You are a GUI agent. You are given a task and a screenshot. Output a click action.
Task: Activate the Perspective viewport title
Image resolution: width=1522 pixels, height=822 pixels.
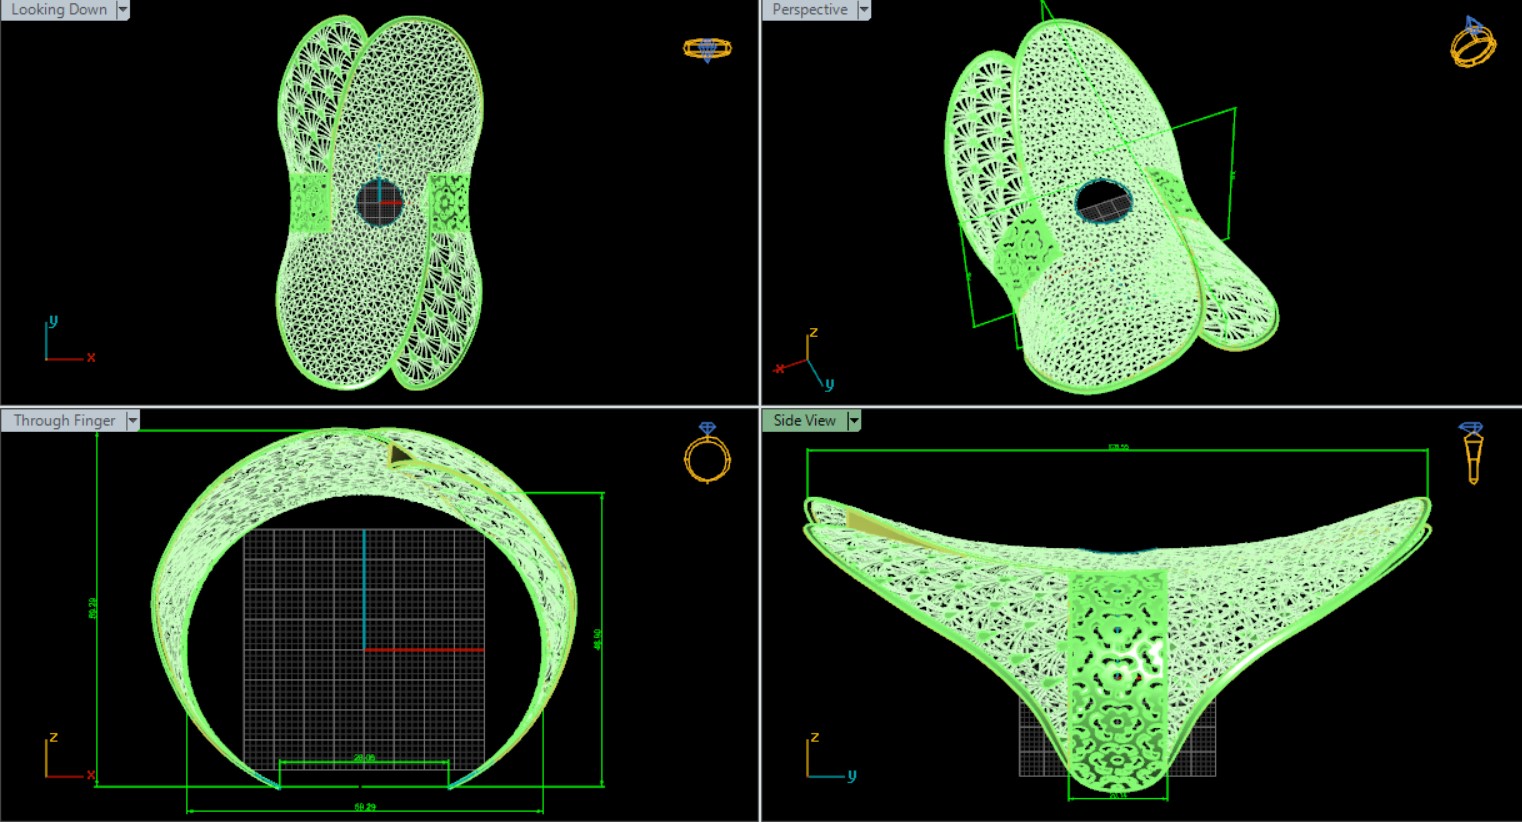coord(809,10)
